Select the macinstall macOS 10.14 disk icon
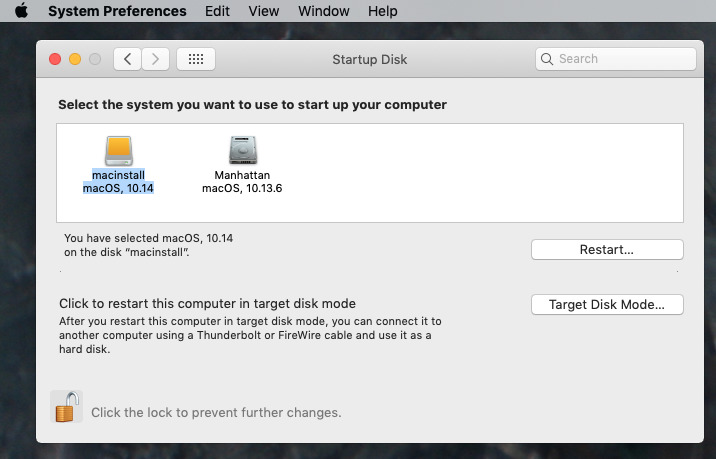716x459 pixels. point(119,151)
